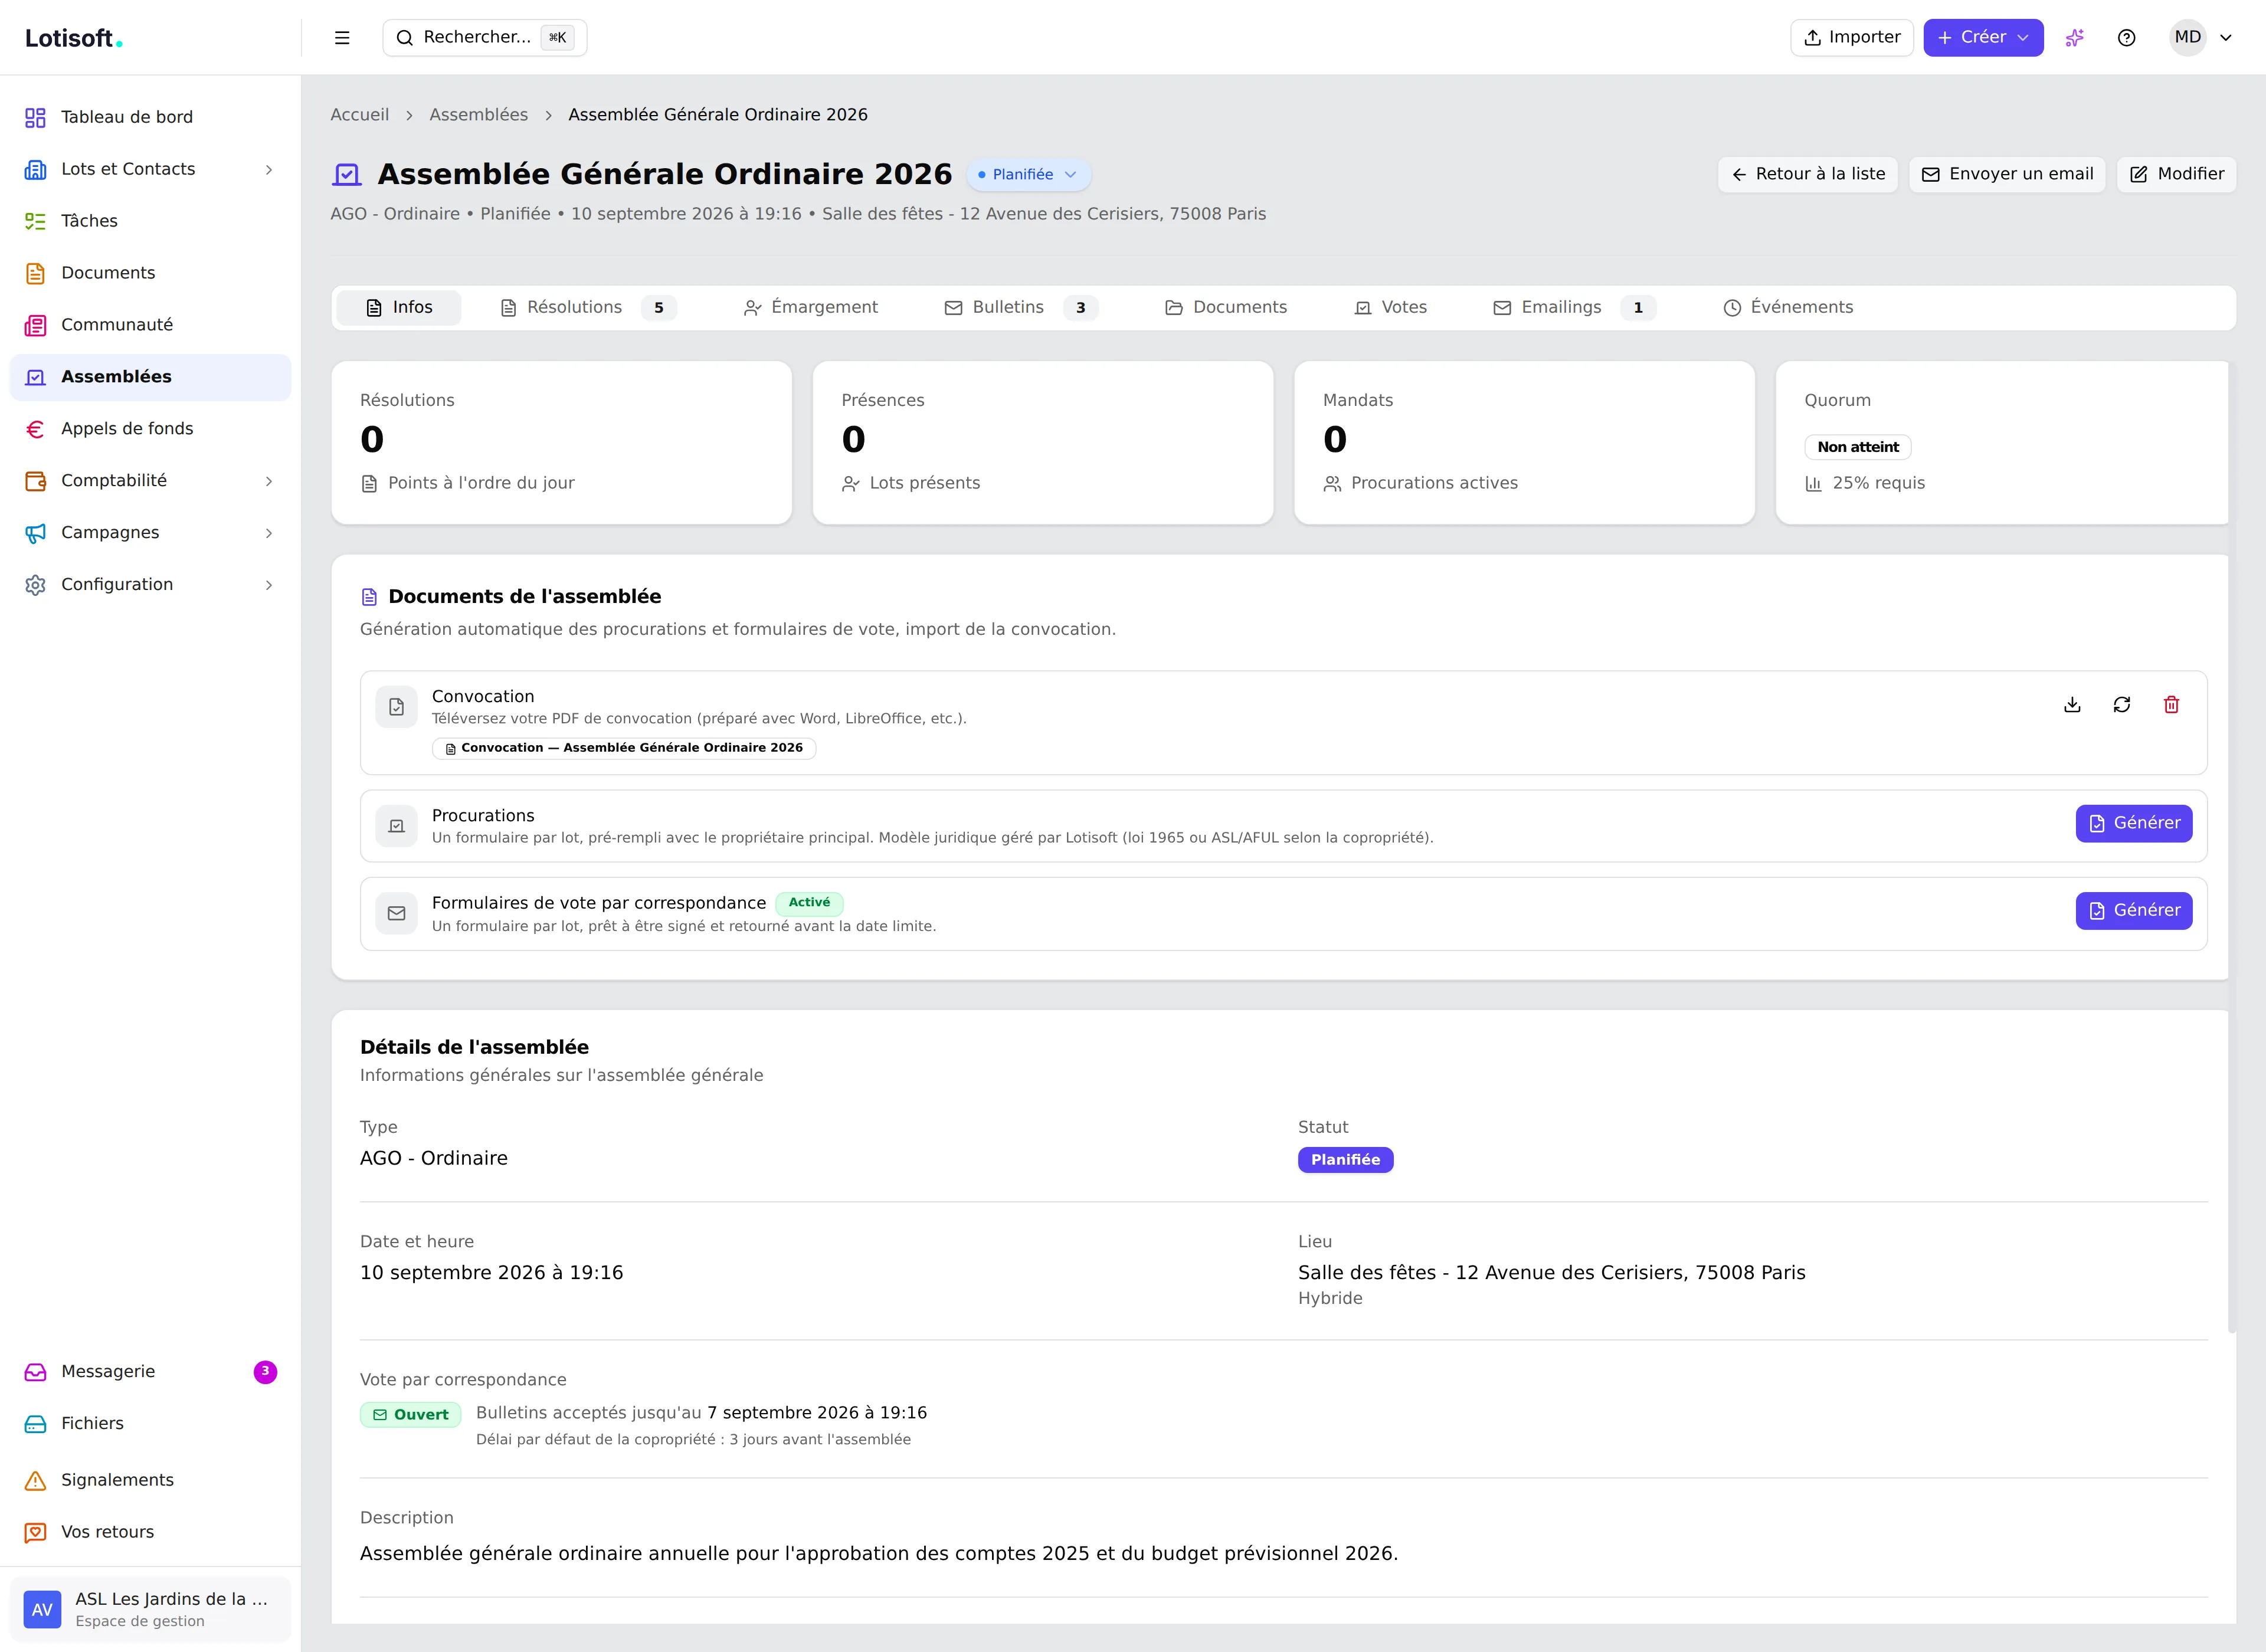Image resolution: width=2266 pixels, height=1652 pixels.
Task: Click the Tableau de bord sidebar icon
Action: point(35,118)
